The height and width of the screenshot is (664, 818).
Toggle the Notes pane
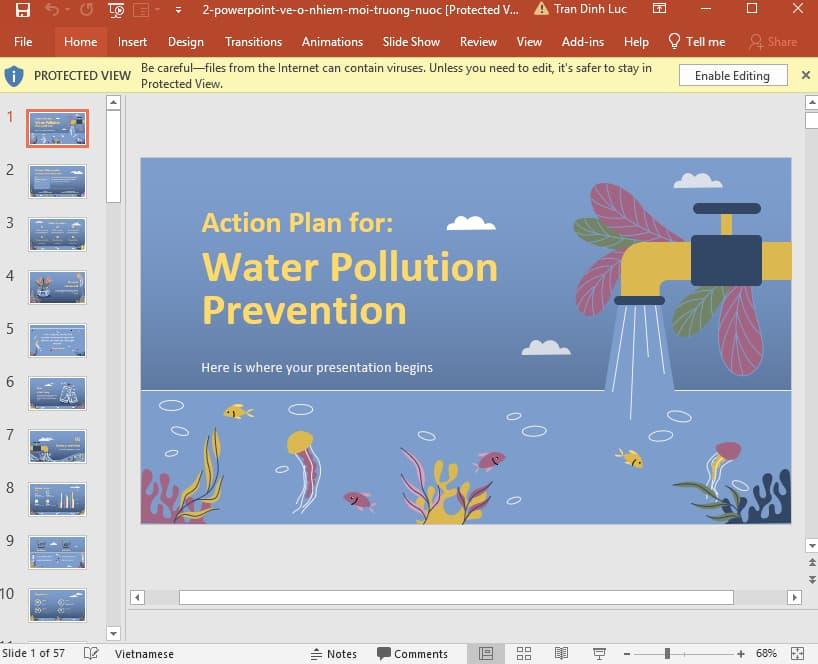tap(334, 653)
